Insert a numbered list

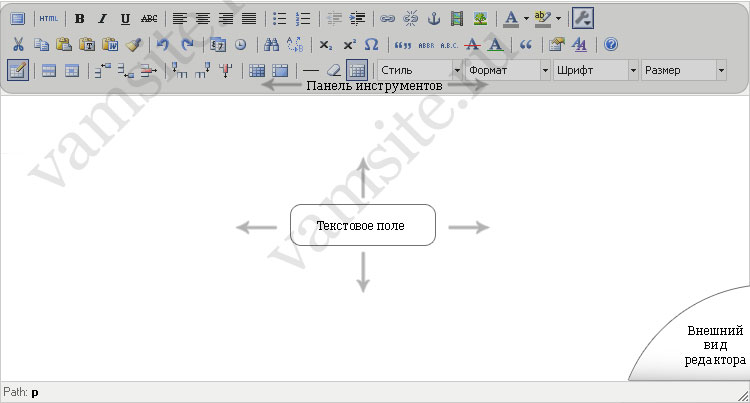tap(303, 19)
